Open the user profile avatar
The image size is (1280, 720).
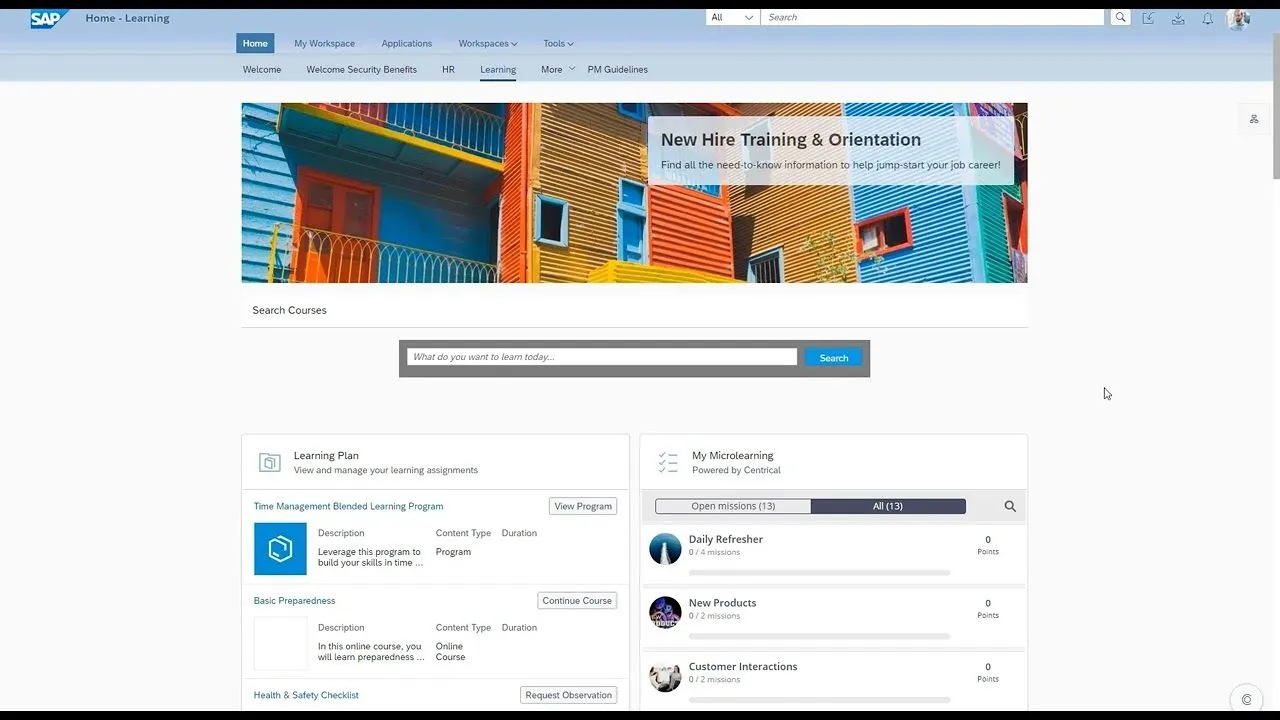coord(1238,18)
